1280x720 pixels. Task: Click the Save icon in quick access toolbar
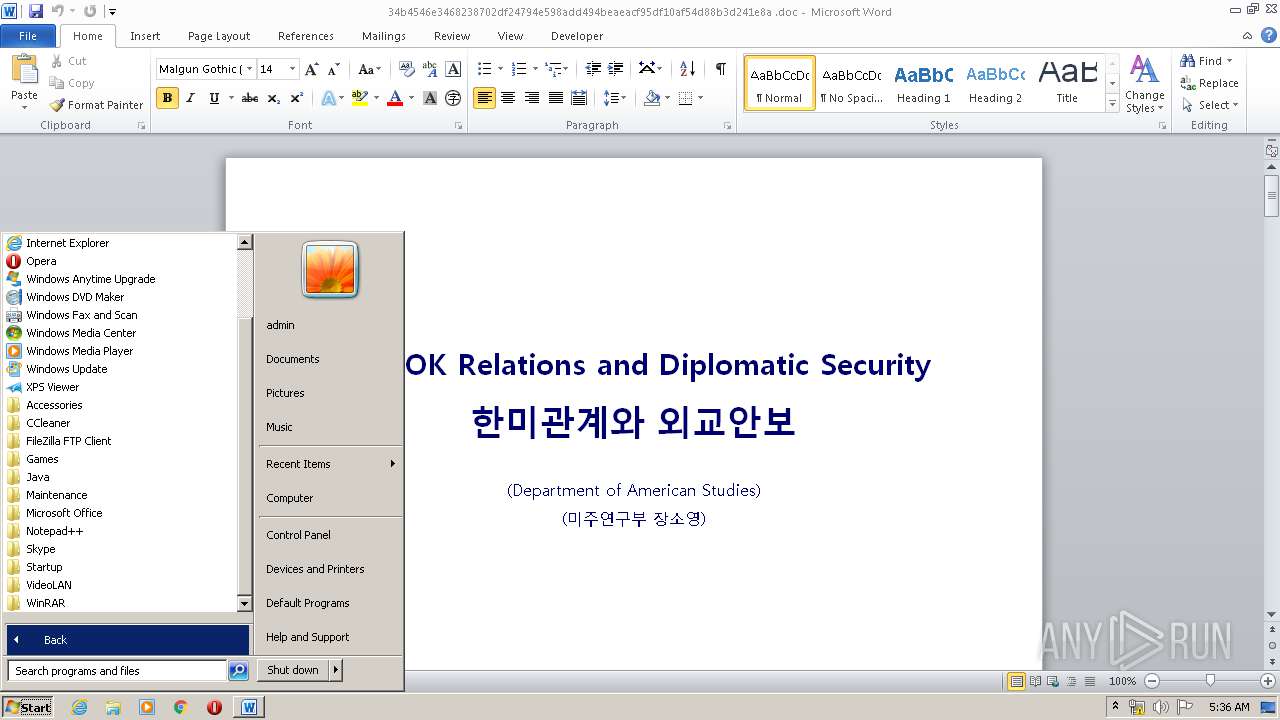(36, 11)
